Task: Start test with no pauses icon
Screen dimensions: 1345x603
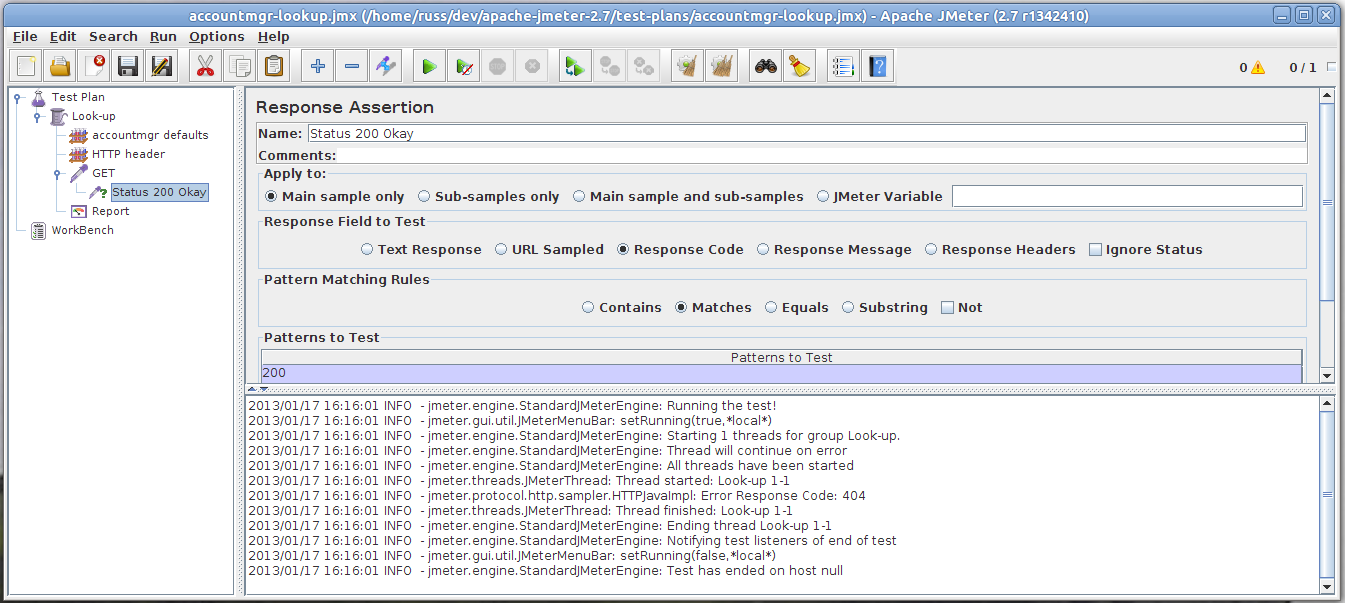Action: point(464,67)
